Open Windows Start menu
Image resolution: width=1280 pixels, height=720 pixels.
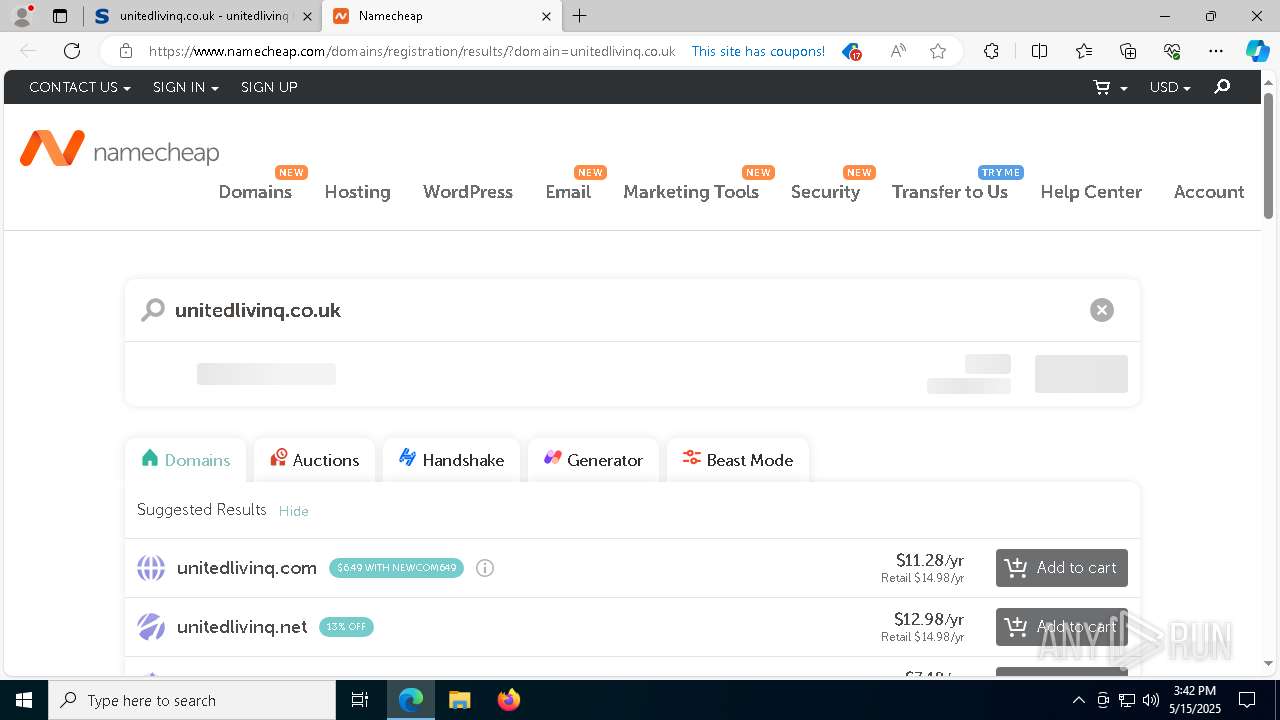coord(24,700)
